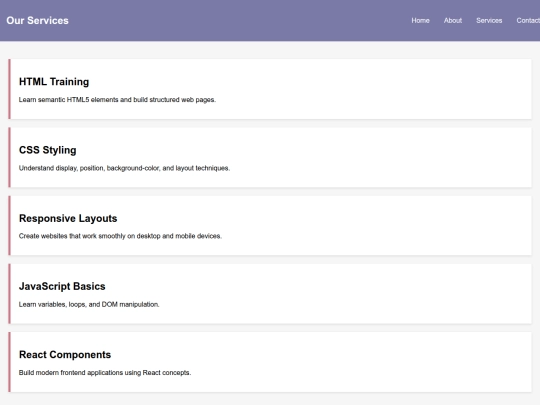Open the Contact navigation link
Image resolution: width=540 pixels, height=405 pixels.
click(528, 21)
